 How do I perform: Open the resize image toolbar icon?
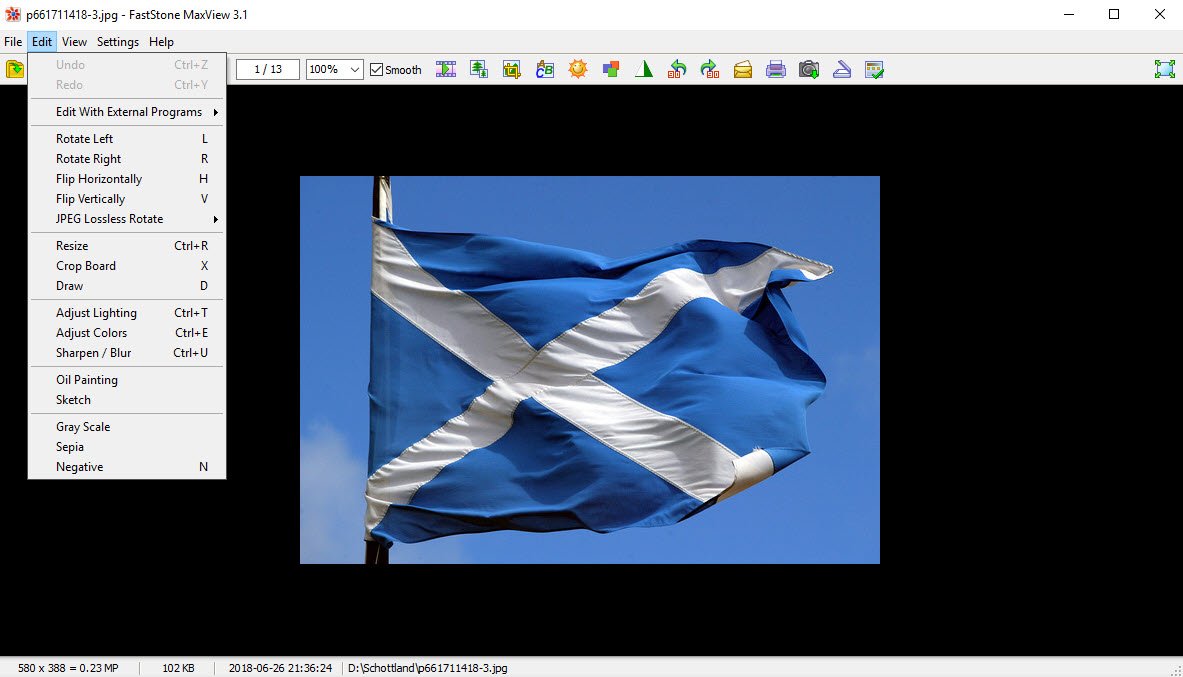pyautogui.click(x=479, y=69)
